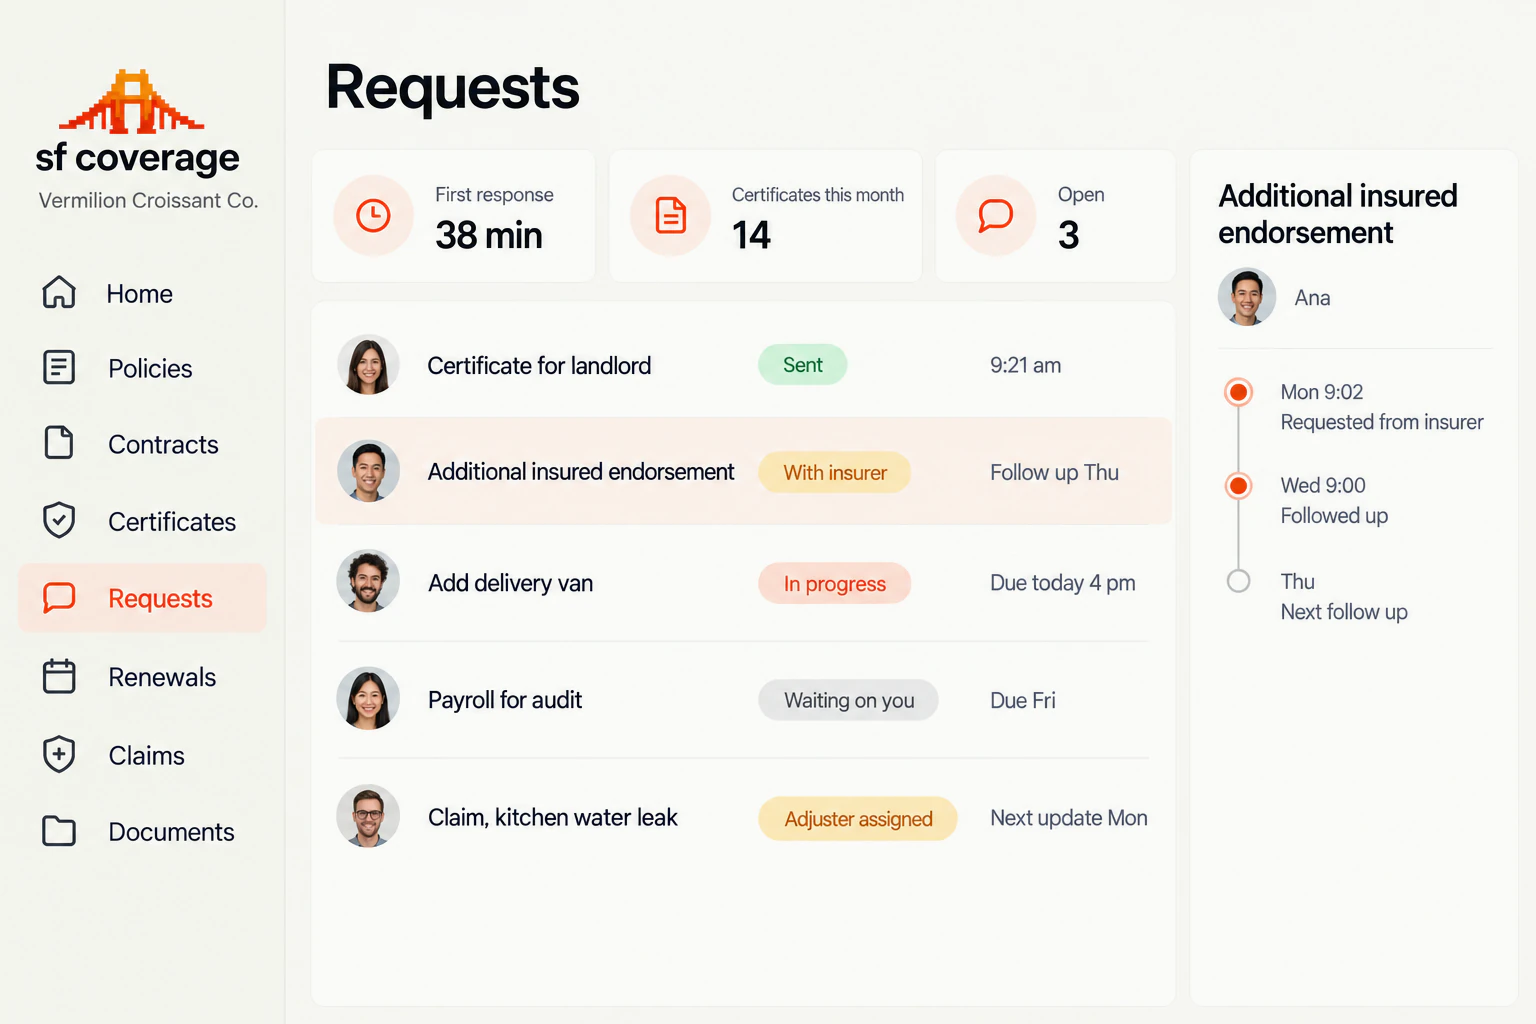Click avatar on Add delivery van row

coord(368,581)
